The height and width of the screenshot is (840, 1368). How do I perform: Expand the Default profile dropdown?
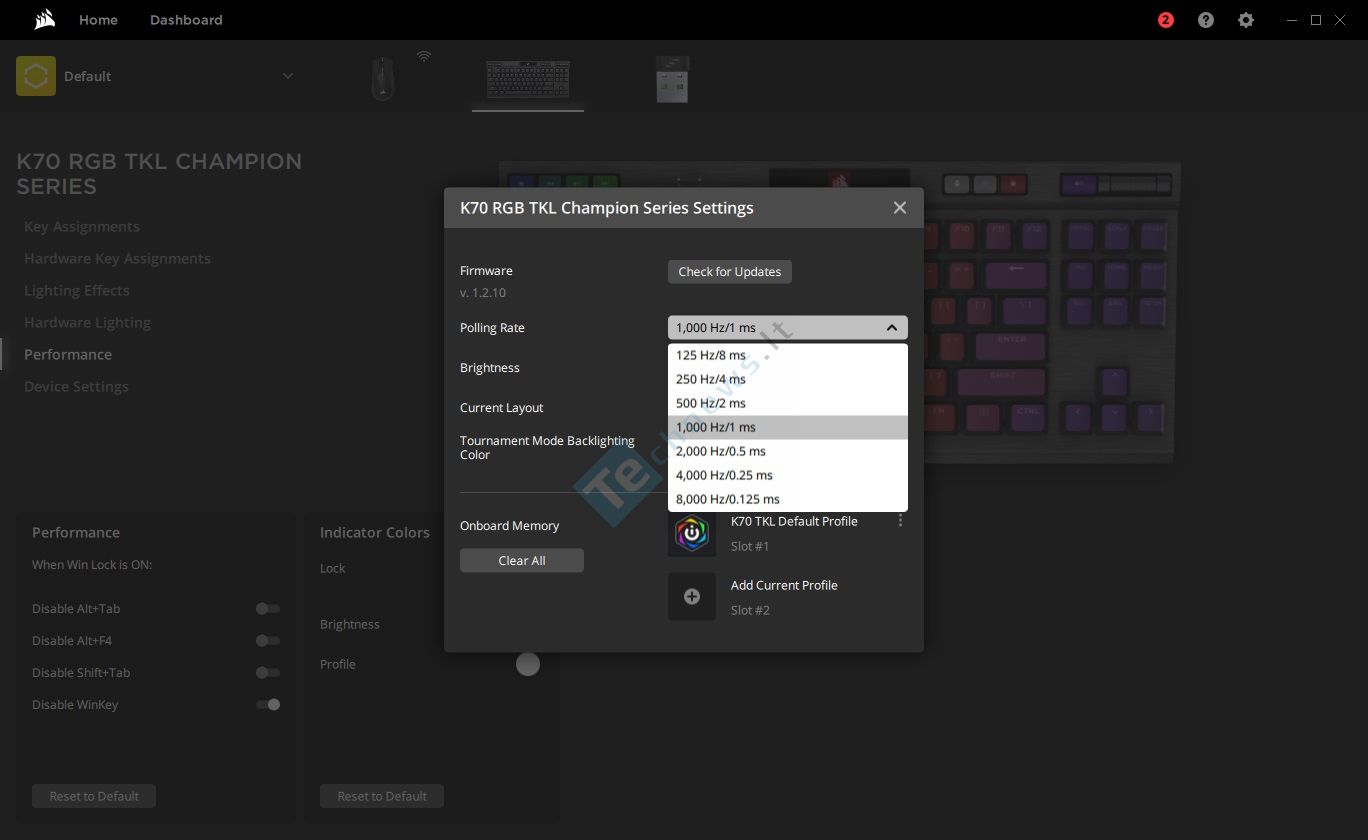[x=288, y=76]
